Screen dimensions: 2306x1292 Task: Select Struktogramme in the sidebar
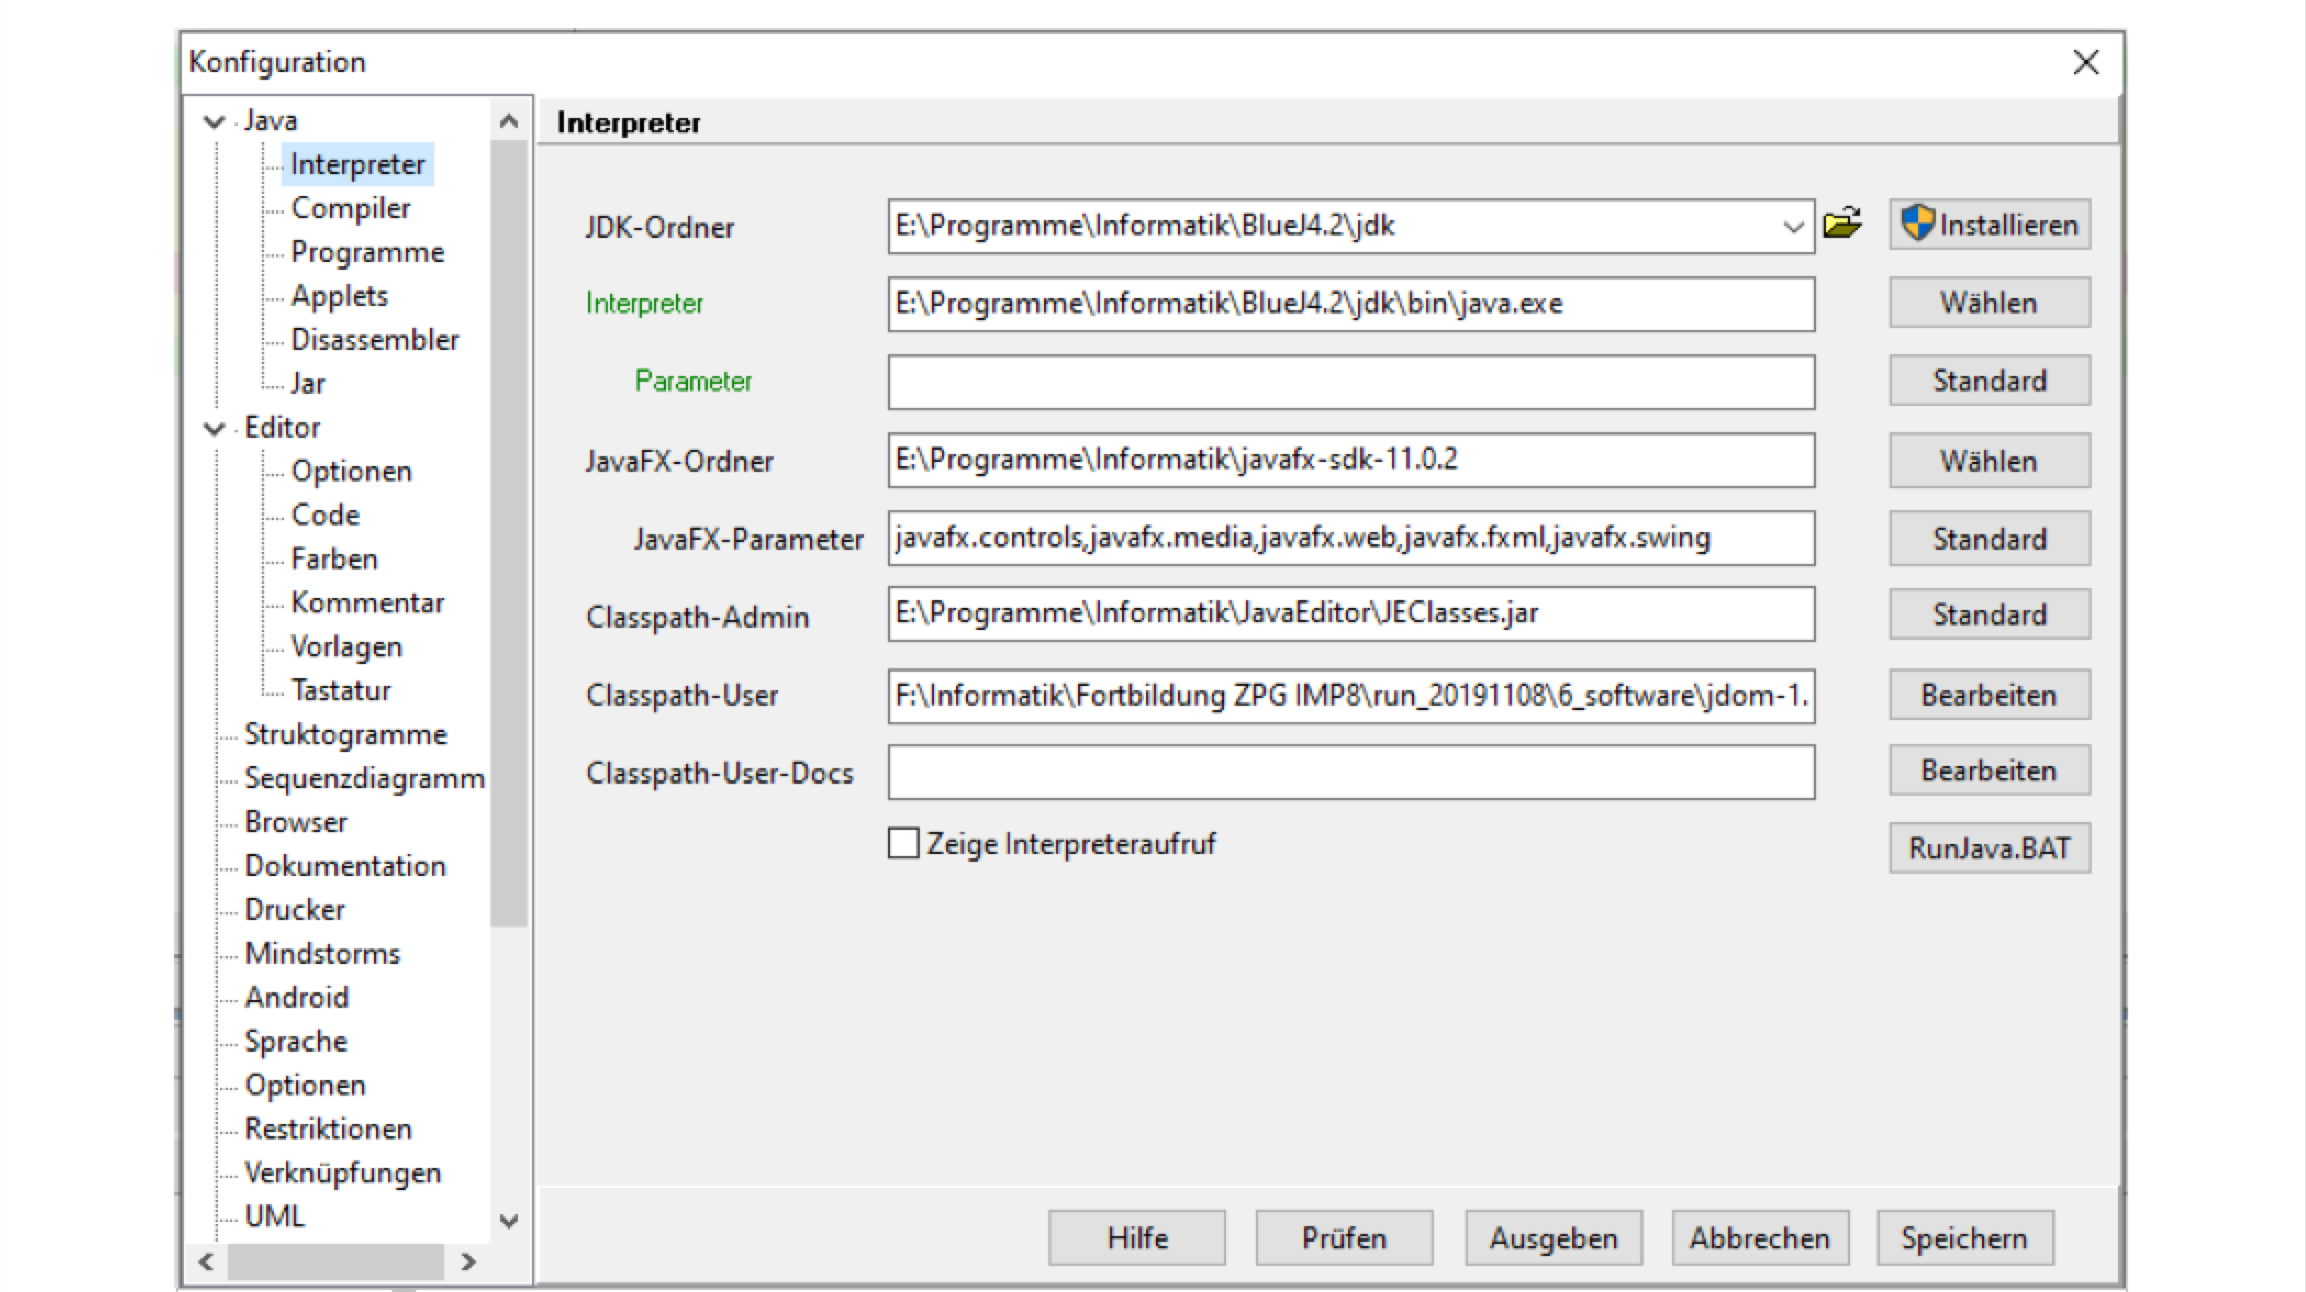[x=345, y=734]
